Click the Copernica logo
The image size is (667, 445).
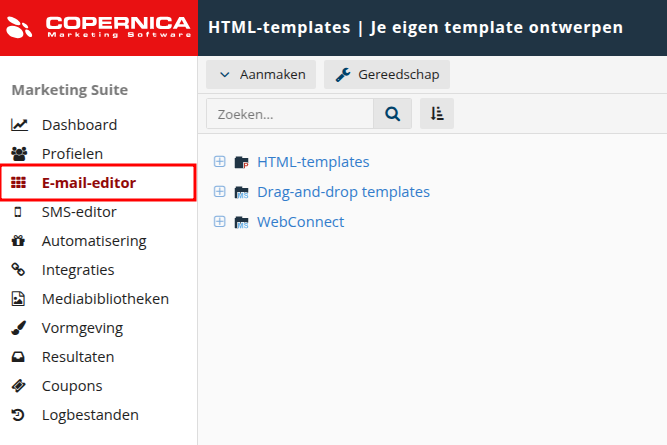98,27
